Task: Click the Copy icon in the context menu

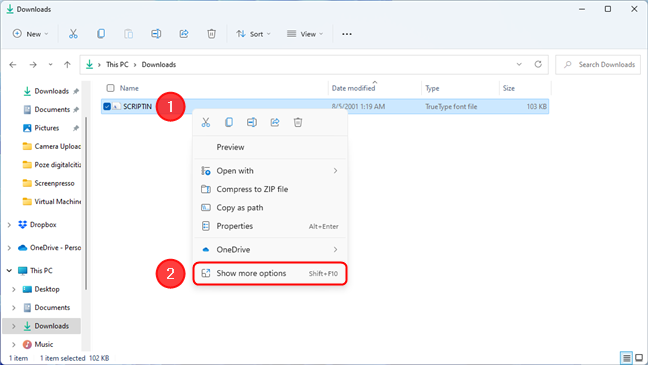Action: tap(229, 122)
